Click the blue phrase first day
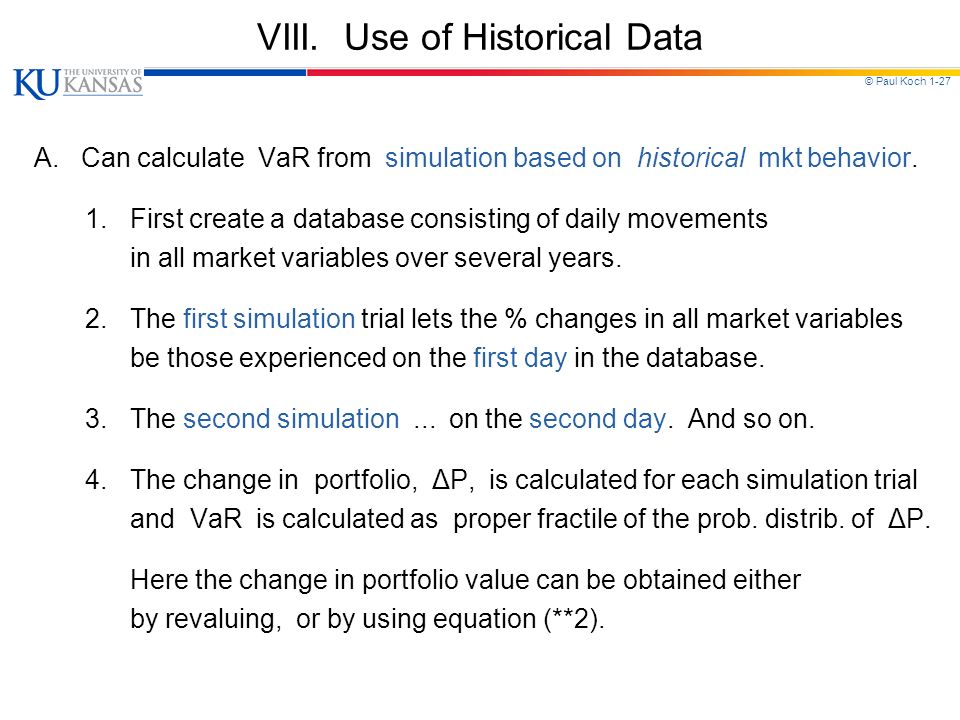The width and height of the screenshot is (960, 720). point(520,358)
